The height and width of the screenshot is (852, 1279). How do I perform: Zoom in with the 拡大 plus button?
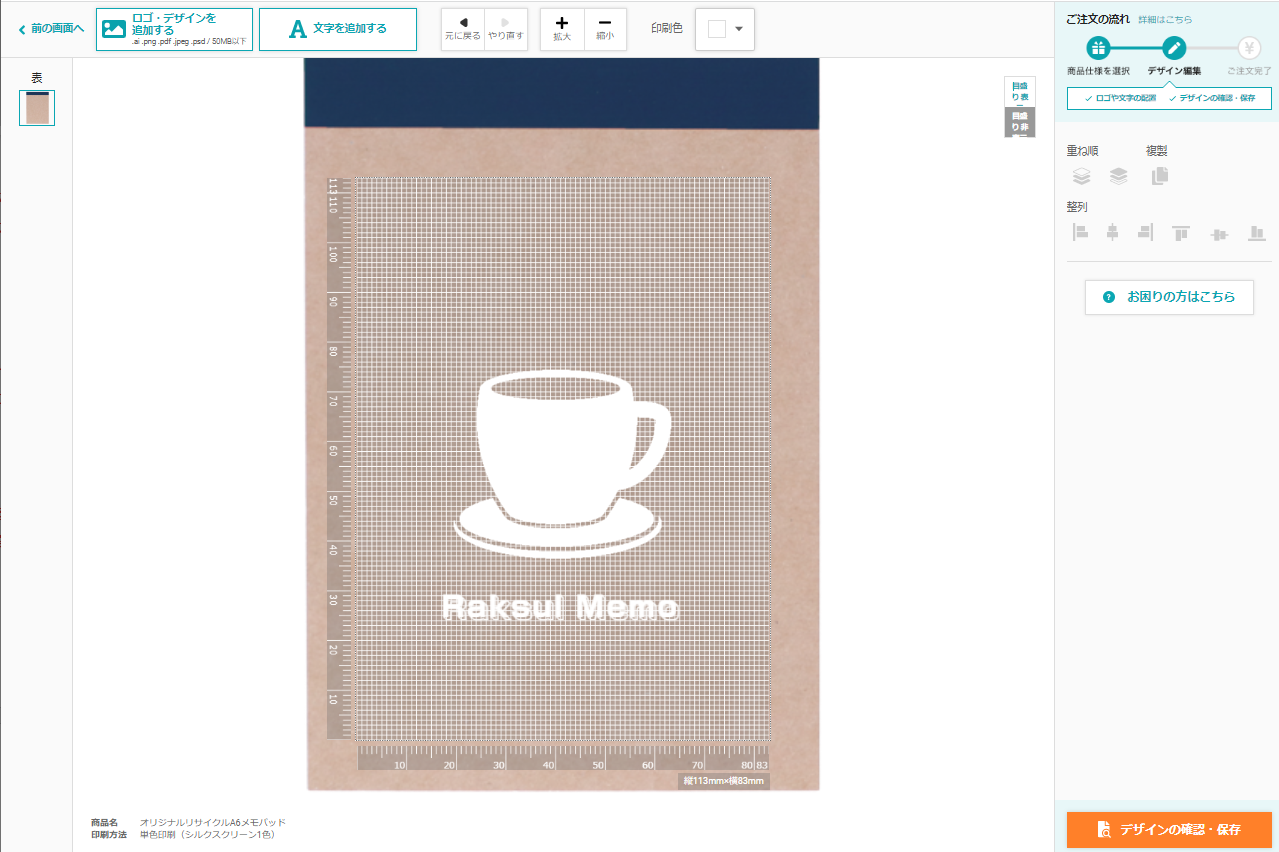click(562, 29)
